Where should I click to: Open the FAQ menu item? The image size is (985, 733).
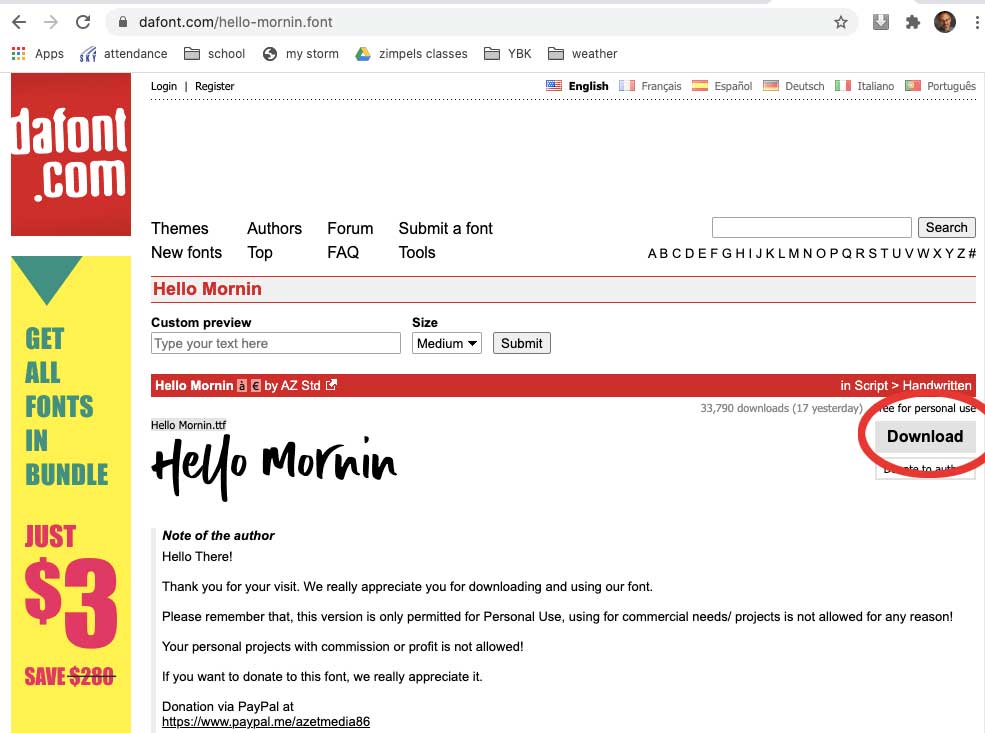343,252
